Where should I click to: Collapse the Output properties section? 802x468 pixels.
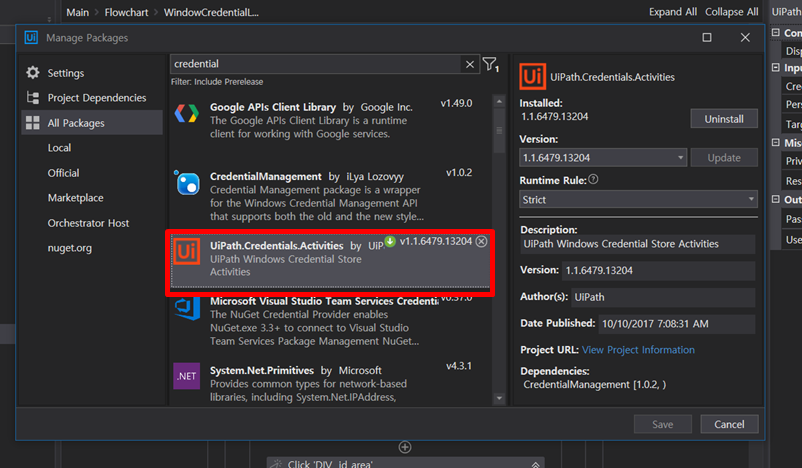click(x=776, y=199)
